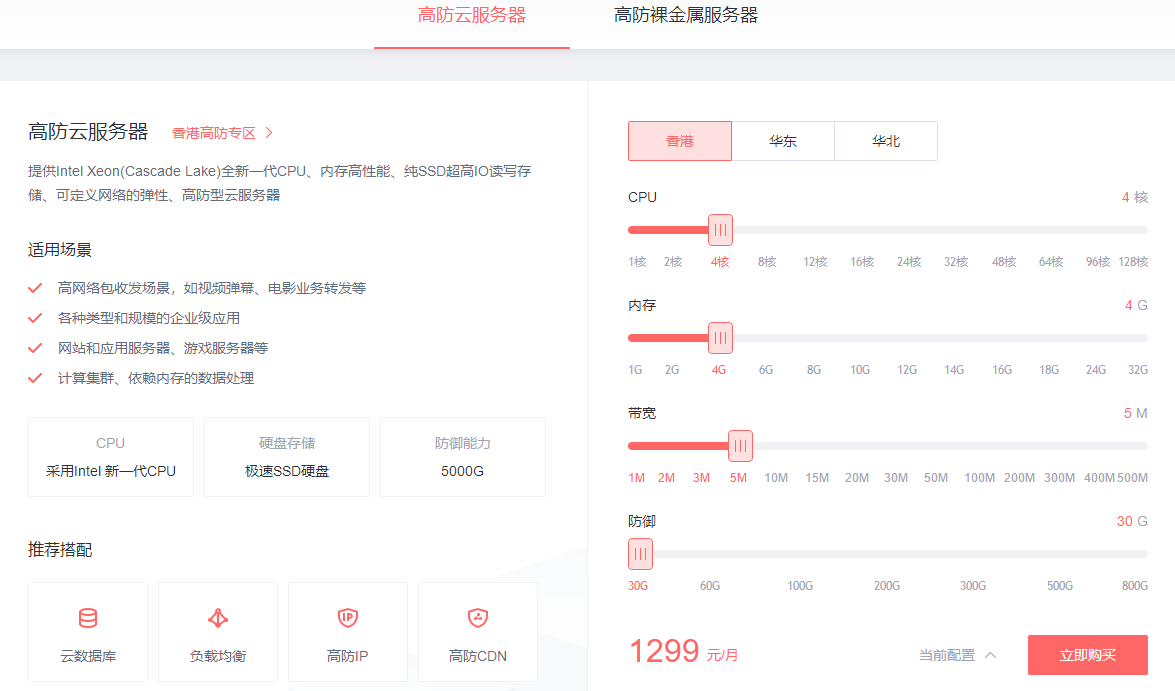The width and height of the screenshot is (1175, 691).
Task: Choose 500G on the 防御 scale
Action: 1059,585
